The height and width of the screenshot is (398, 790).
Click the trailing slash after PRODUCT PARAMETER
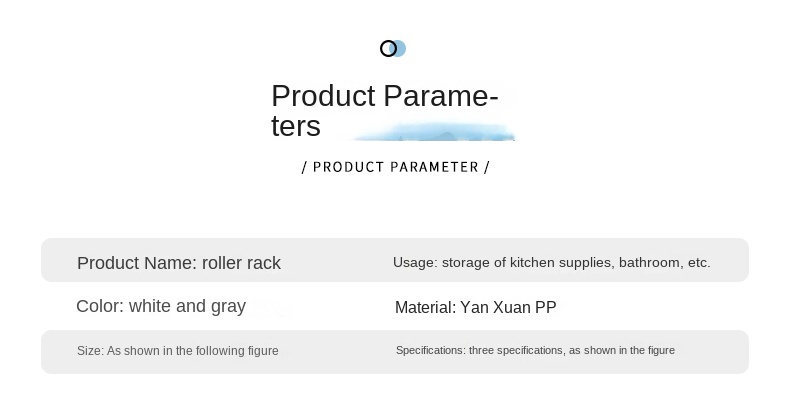tap(487, 167)
